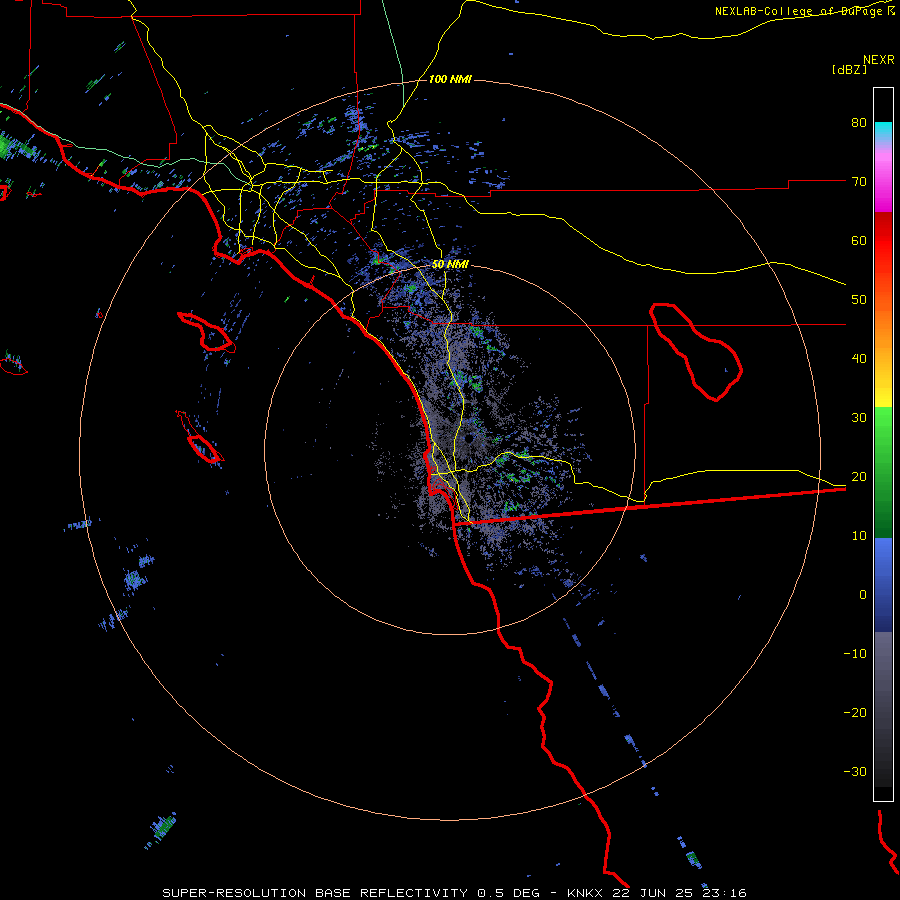Click the 30 value on the dBZ scale
Viewport: 900px width, 900px height.
coord(859,417)
